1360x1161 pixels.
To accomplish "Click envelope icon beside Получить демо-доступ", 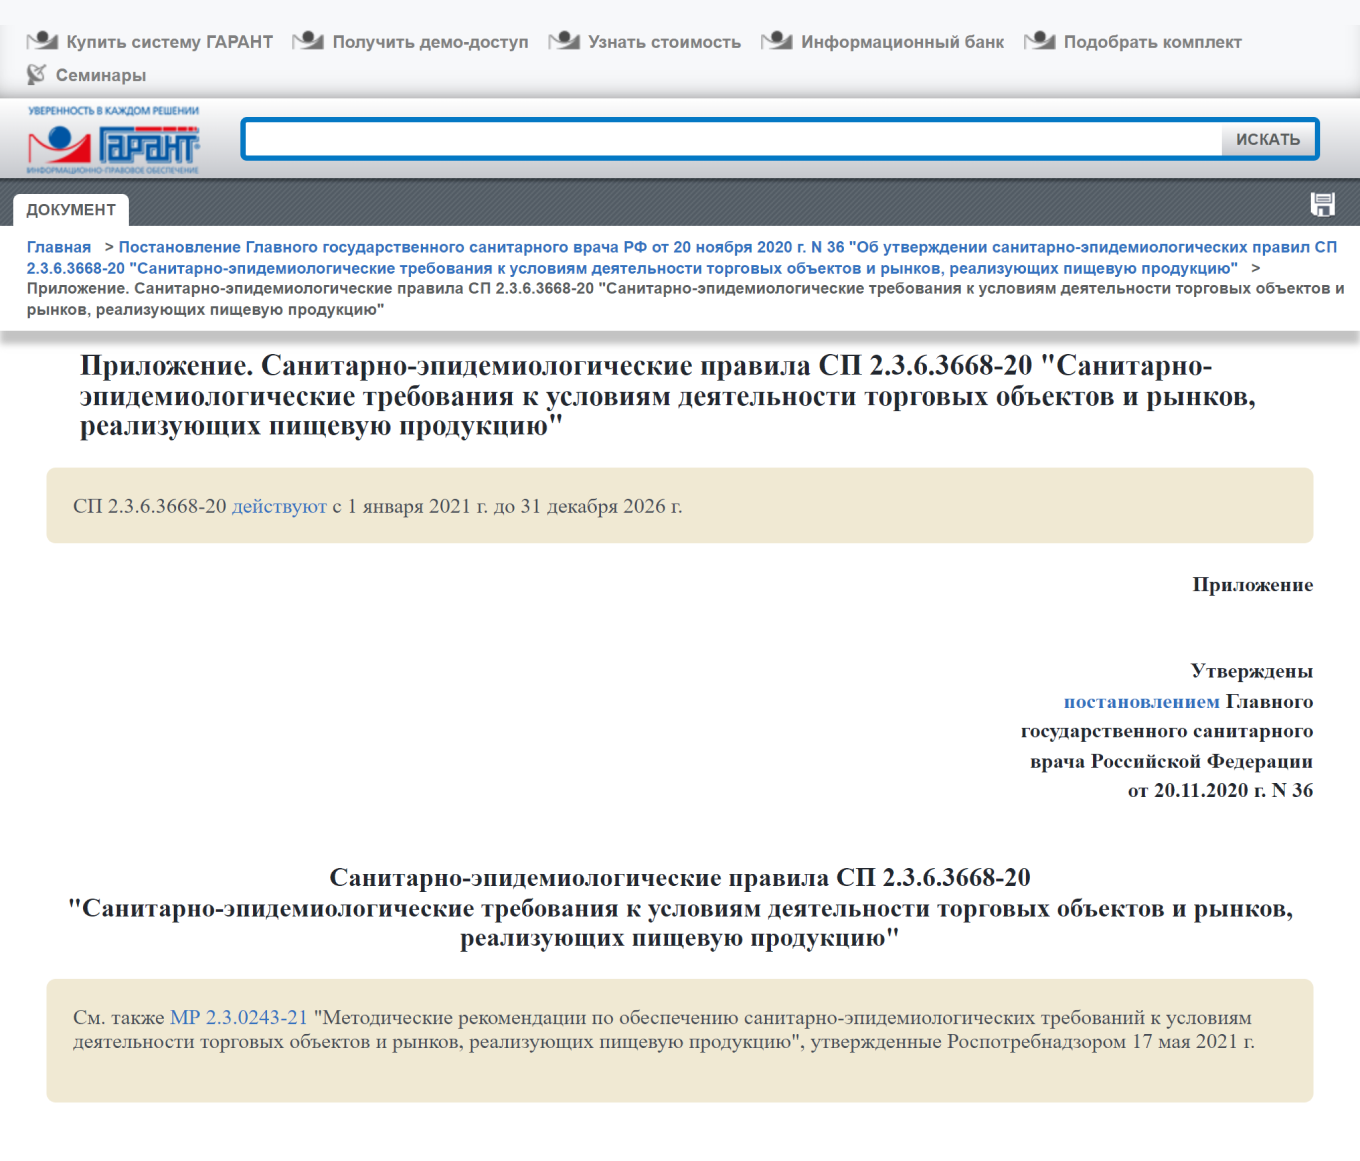I will [308, 41].
